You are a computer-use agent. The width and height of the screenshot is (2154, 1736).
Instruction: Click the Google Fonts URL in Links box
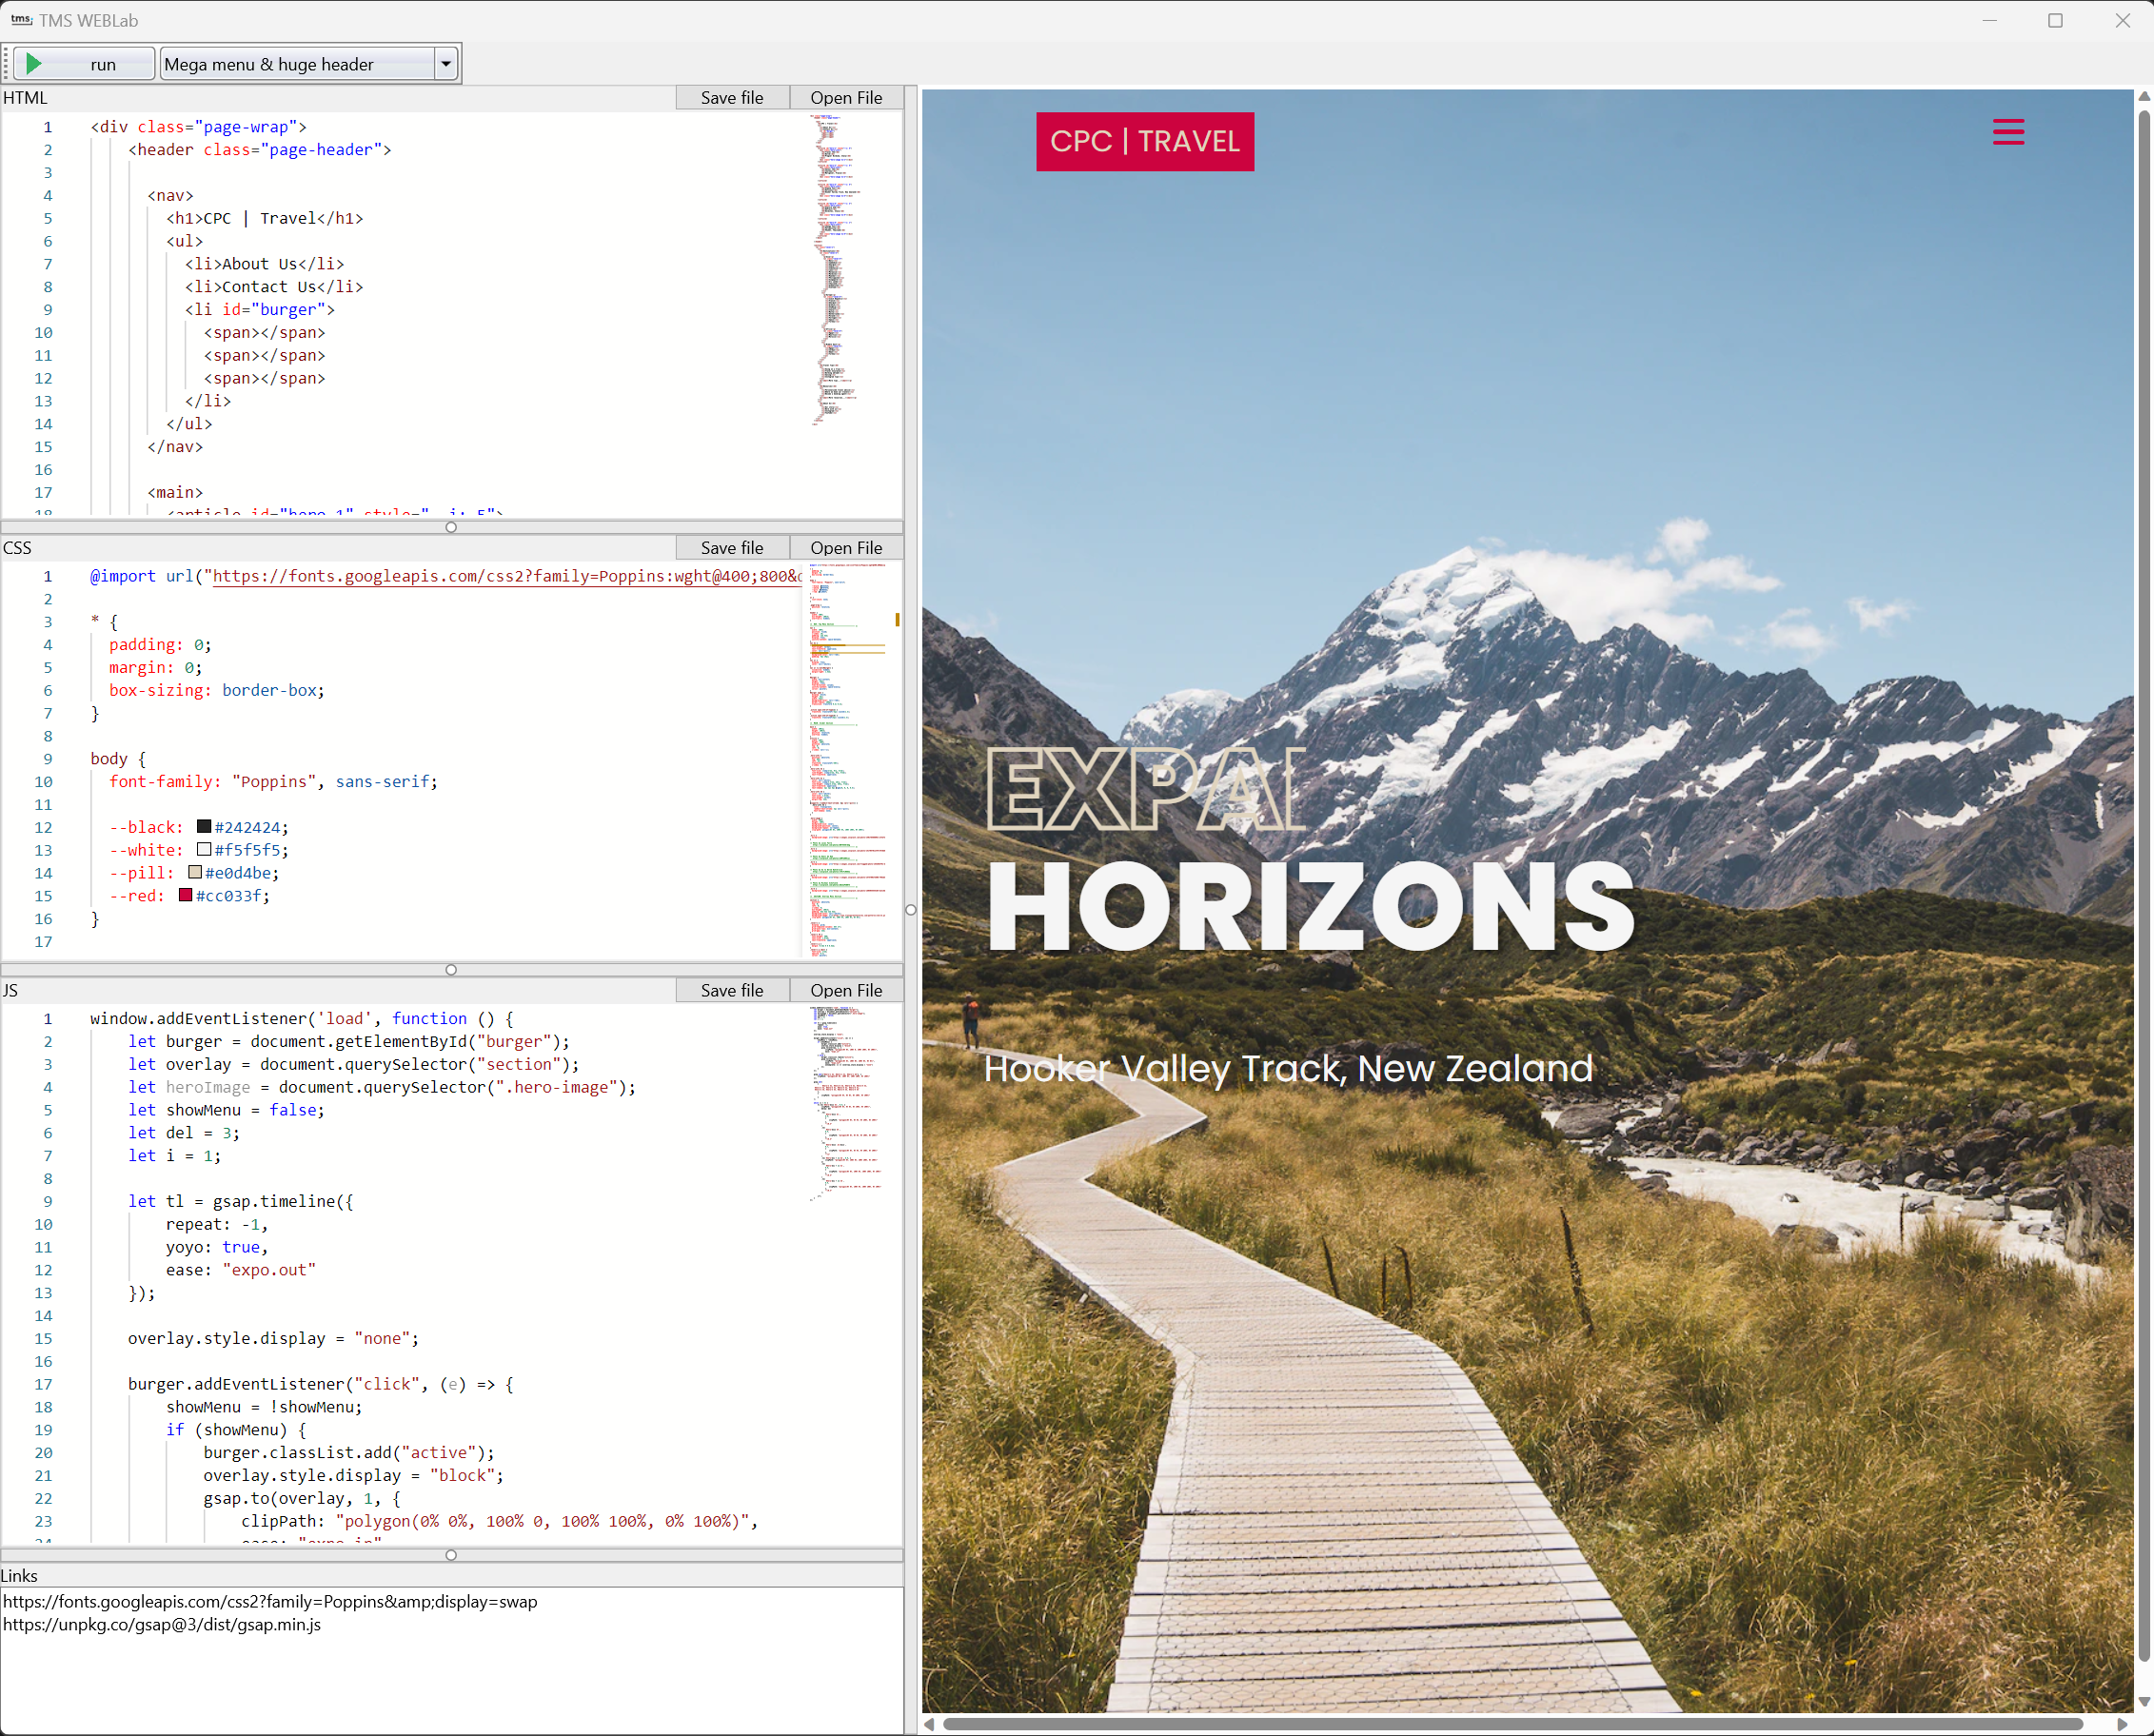coord(270,1601)
